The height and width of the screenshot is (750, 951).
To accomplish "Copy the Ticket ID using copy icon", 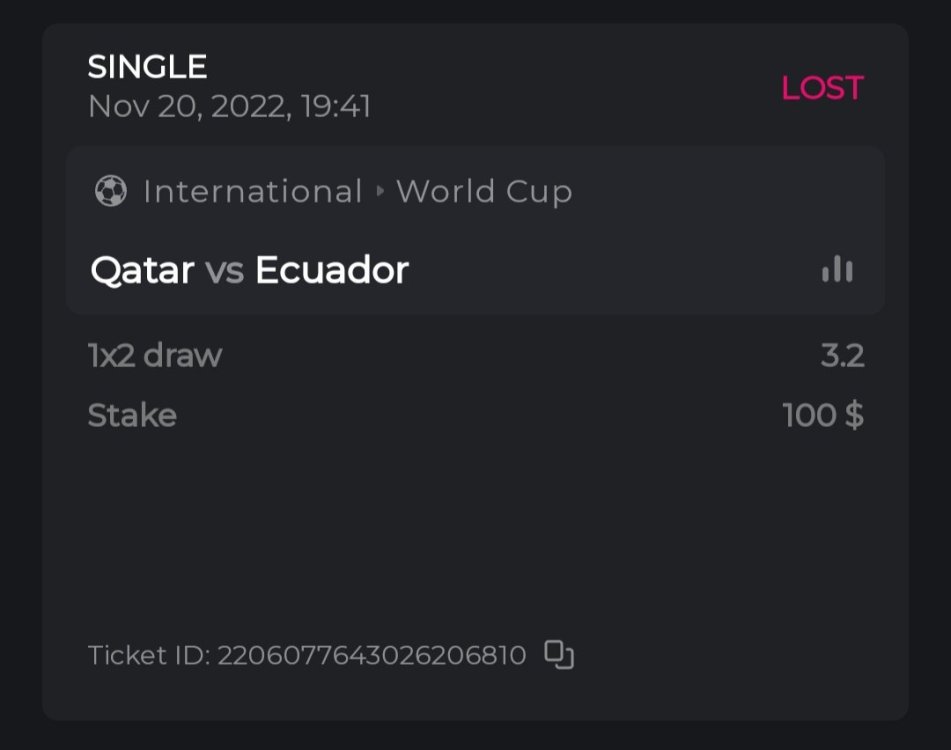I will pyautogui.click(x=559, y=655).
